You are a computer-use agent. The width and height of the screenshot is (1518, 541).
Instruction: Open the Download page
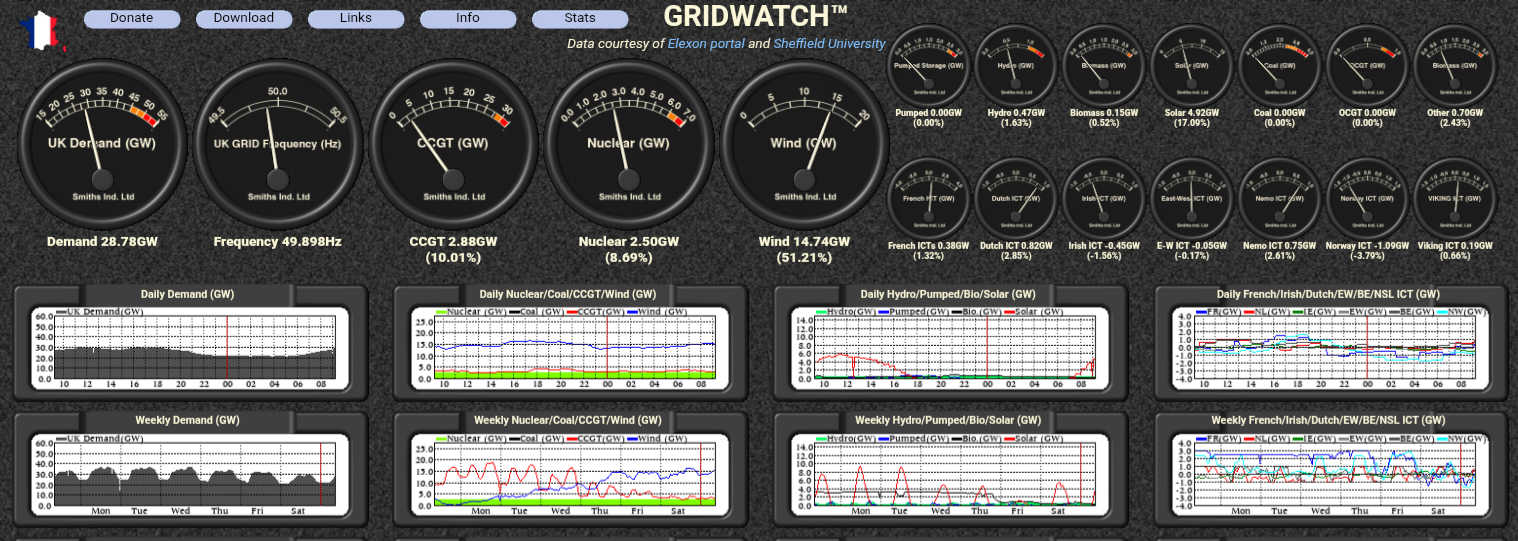coord(244,18)
